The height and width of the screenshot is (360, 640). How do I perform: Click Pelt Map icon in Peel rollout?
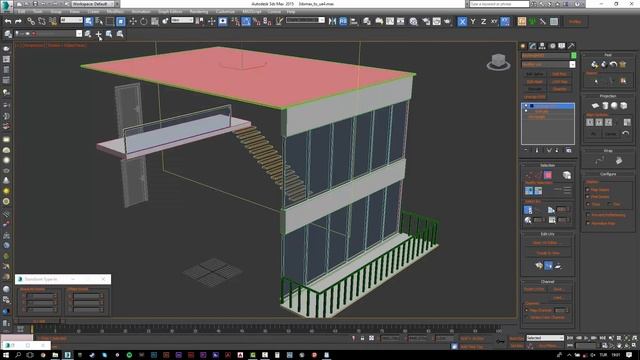coord(622,64)
